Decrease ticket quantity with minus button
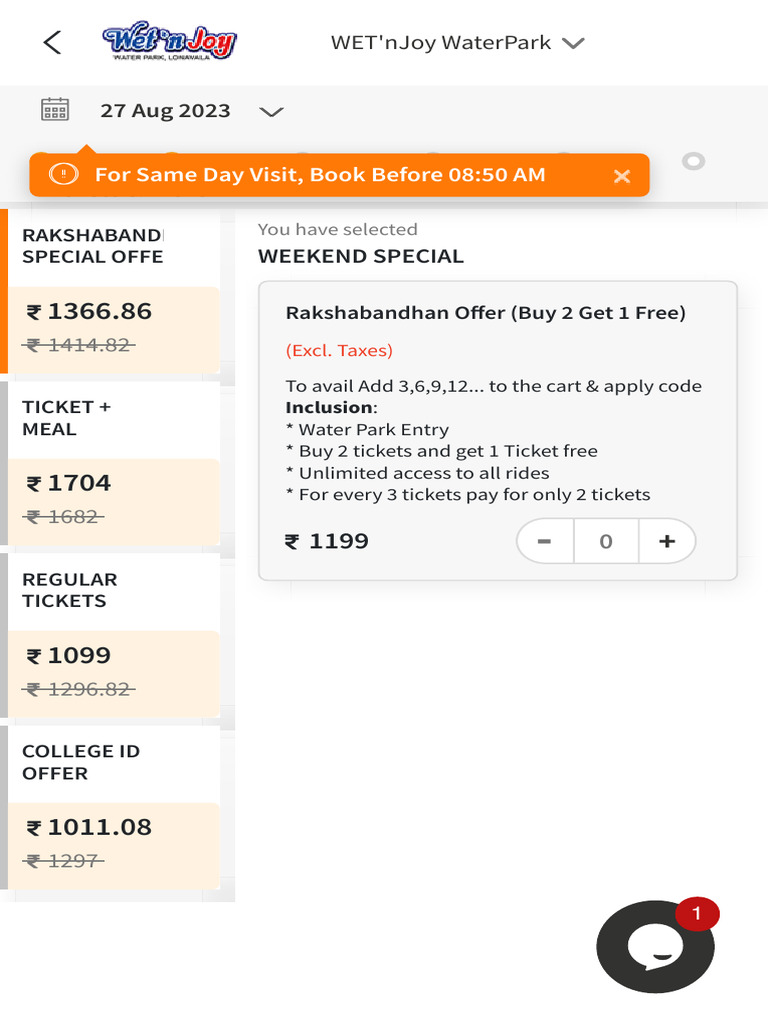 (545, 541)
